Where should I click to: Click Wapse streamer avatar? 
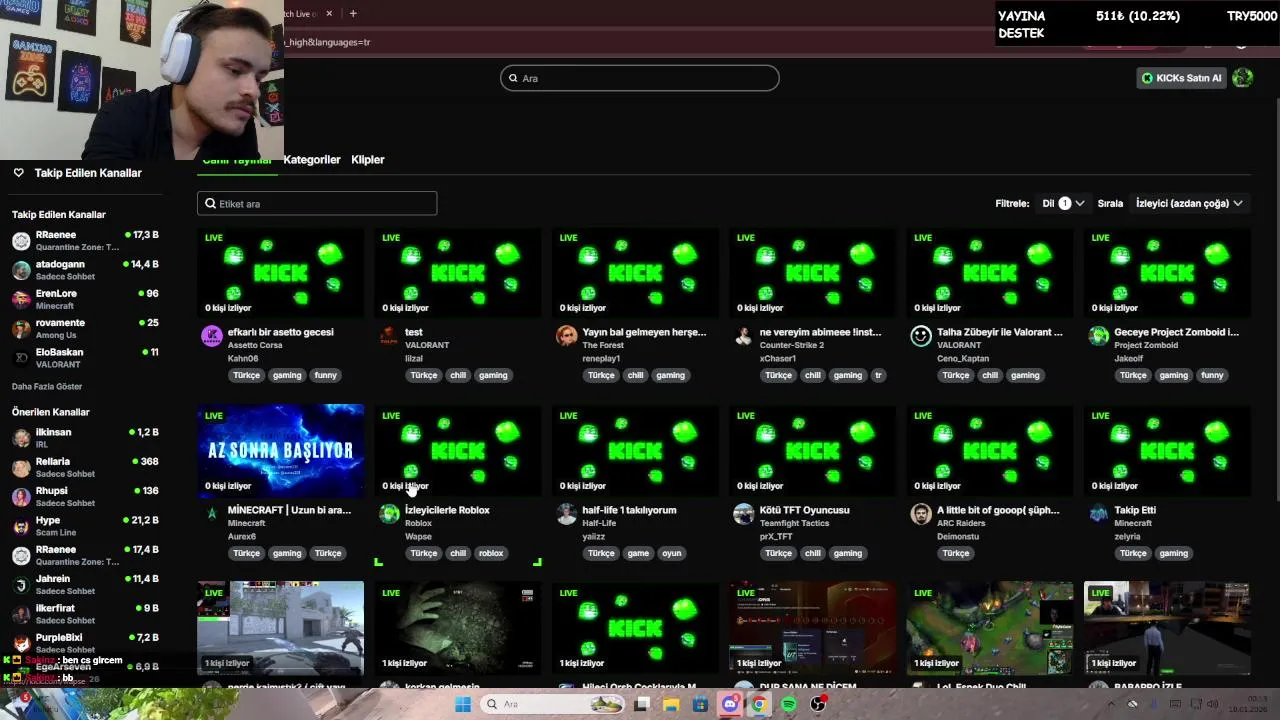389,514
